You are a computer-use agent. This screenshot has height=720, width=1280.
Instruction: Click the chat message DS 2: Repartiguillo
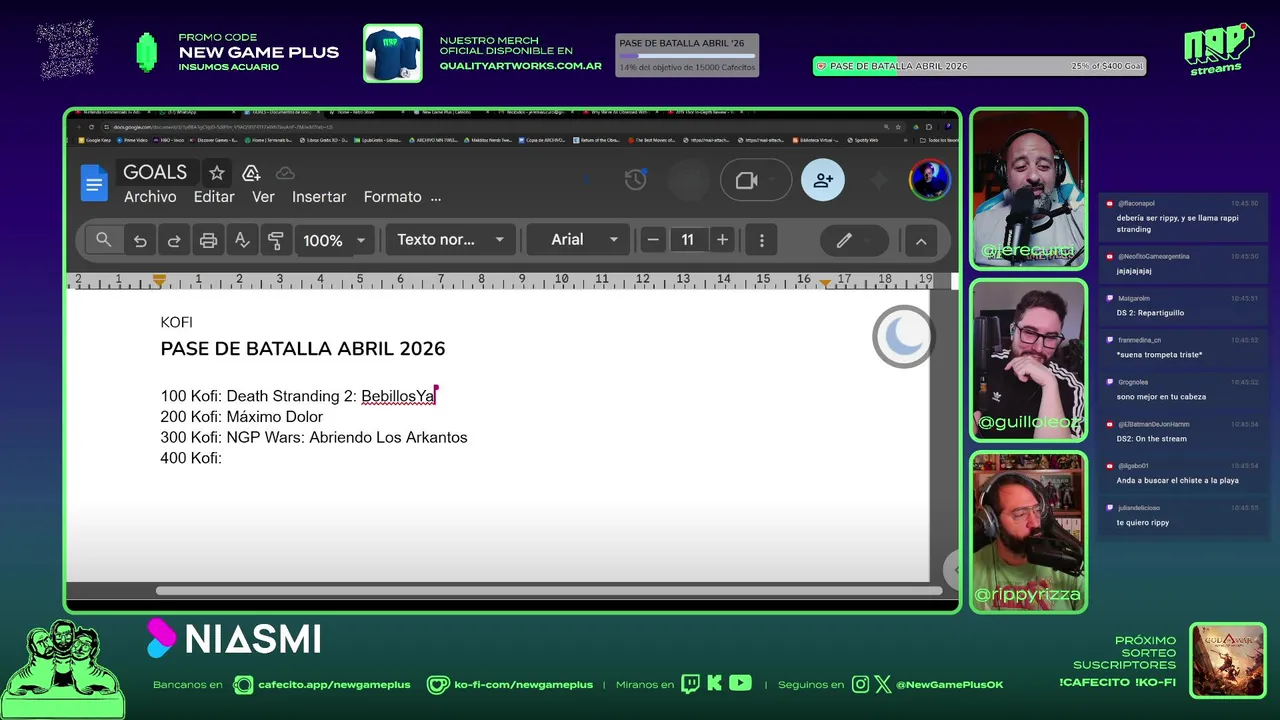[x=1150, y=313]
